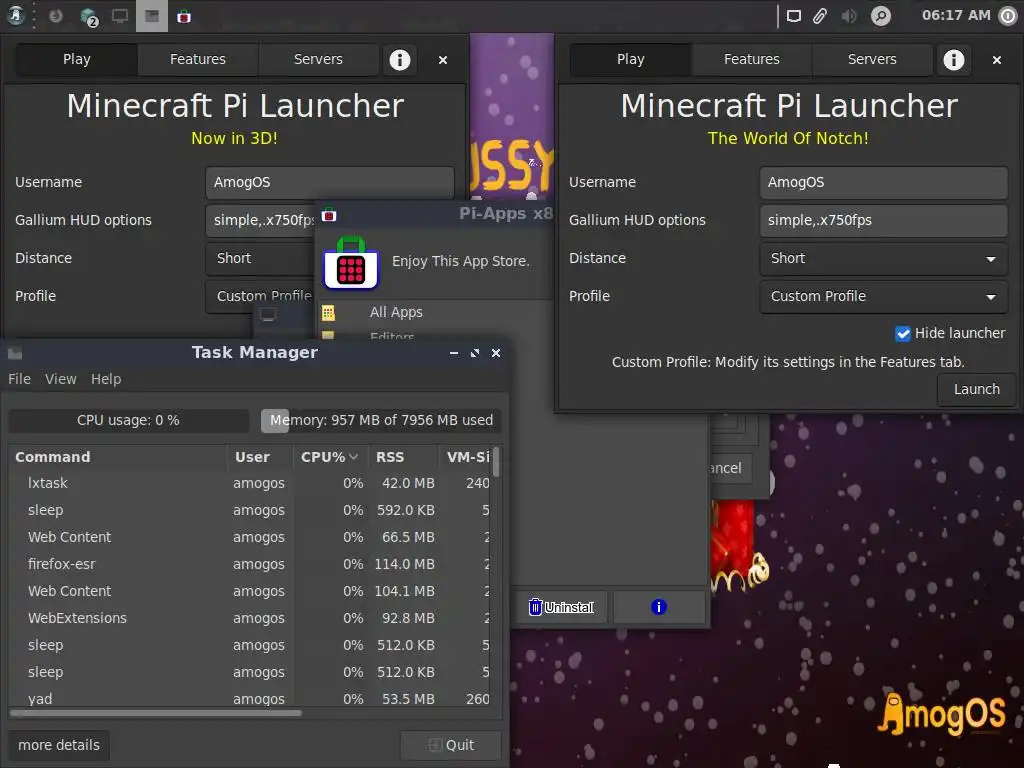Select the firefox-esr process row
1024x768 pixels.
tap(250, 564)
